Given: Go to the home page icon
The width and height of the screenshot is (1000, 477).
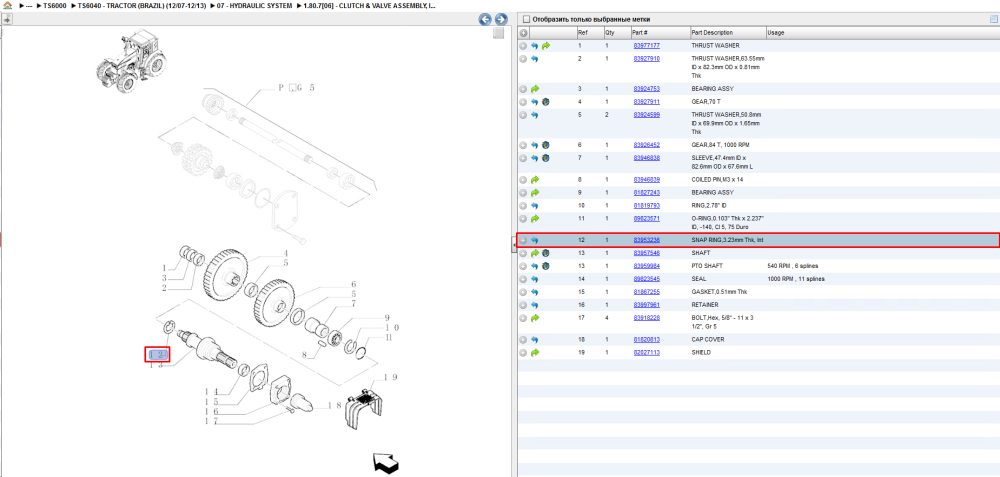Looking at the screenshot, I should click(7, 5).
